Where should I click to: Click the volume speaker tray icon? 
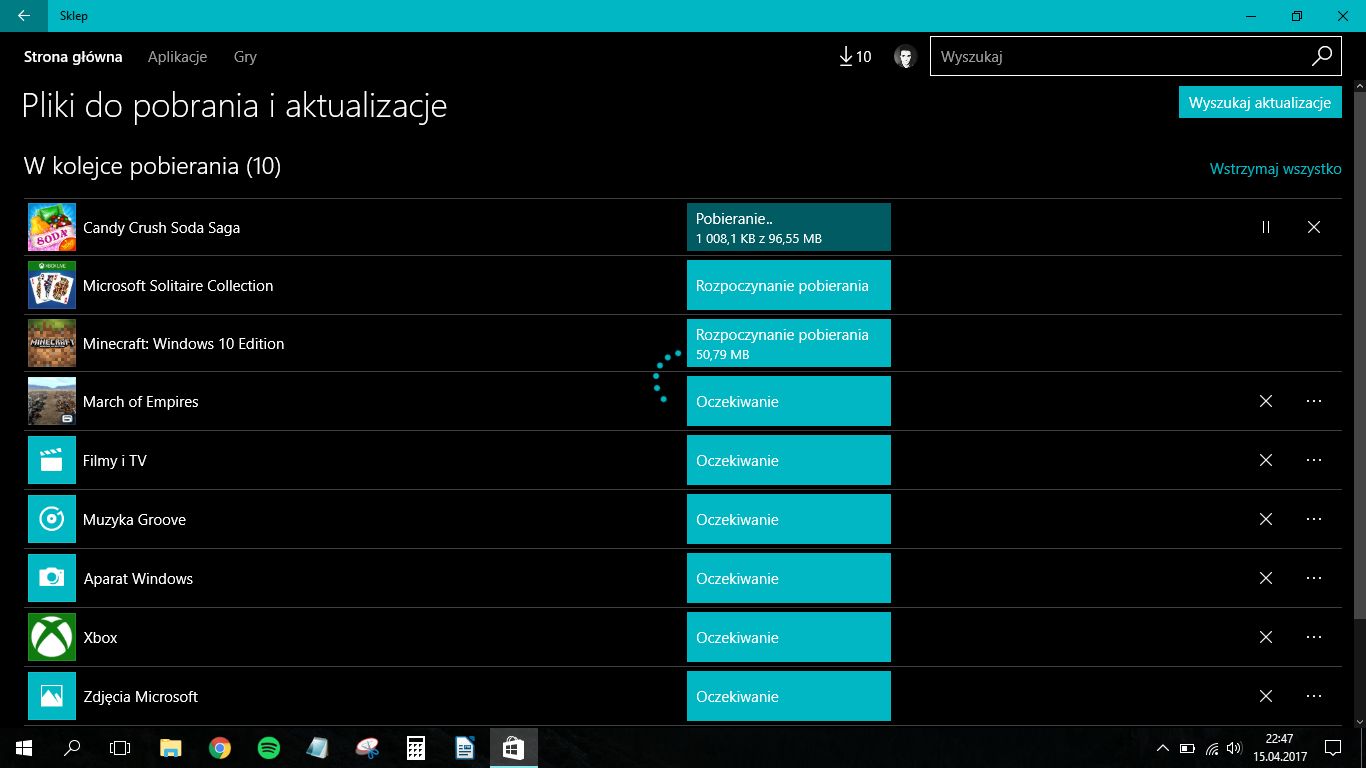tap(1236, 748)
